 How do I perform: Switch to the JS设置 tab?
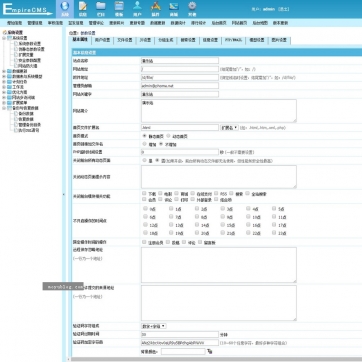click(145, 40)
